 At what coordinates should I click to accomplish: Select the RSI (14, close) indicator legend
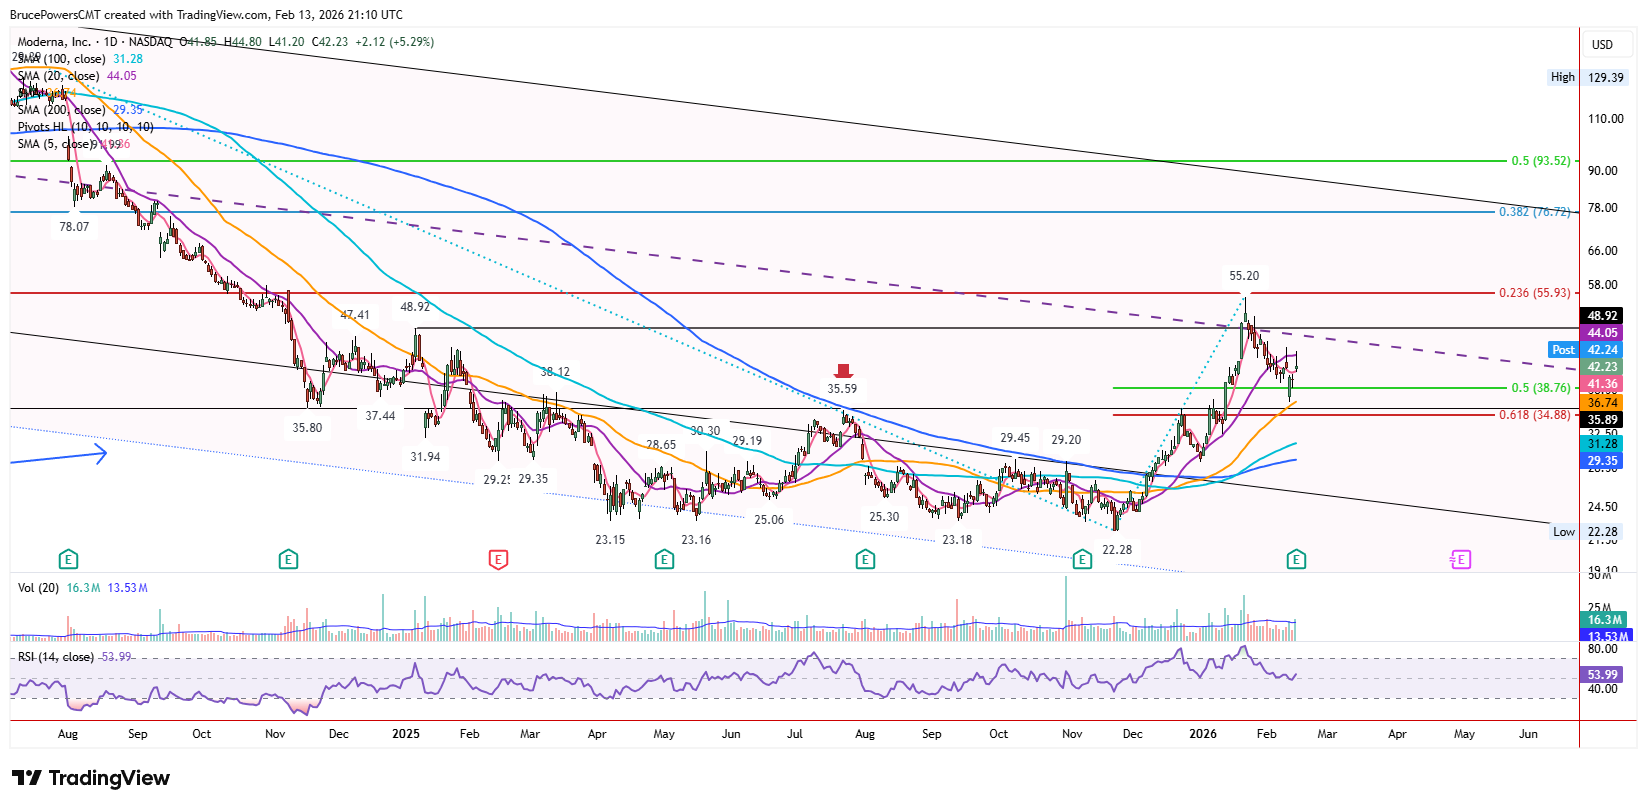pyautogui.click(x=56, y=657)
